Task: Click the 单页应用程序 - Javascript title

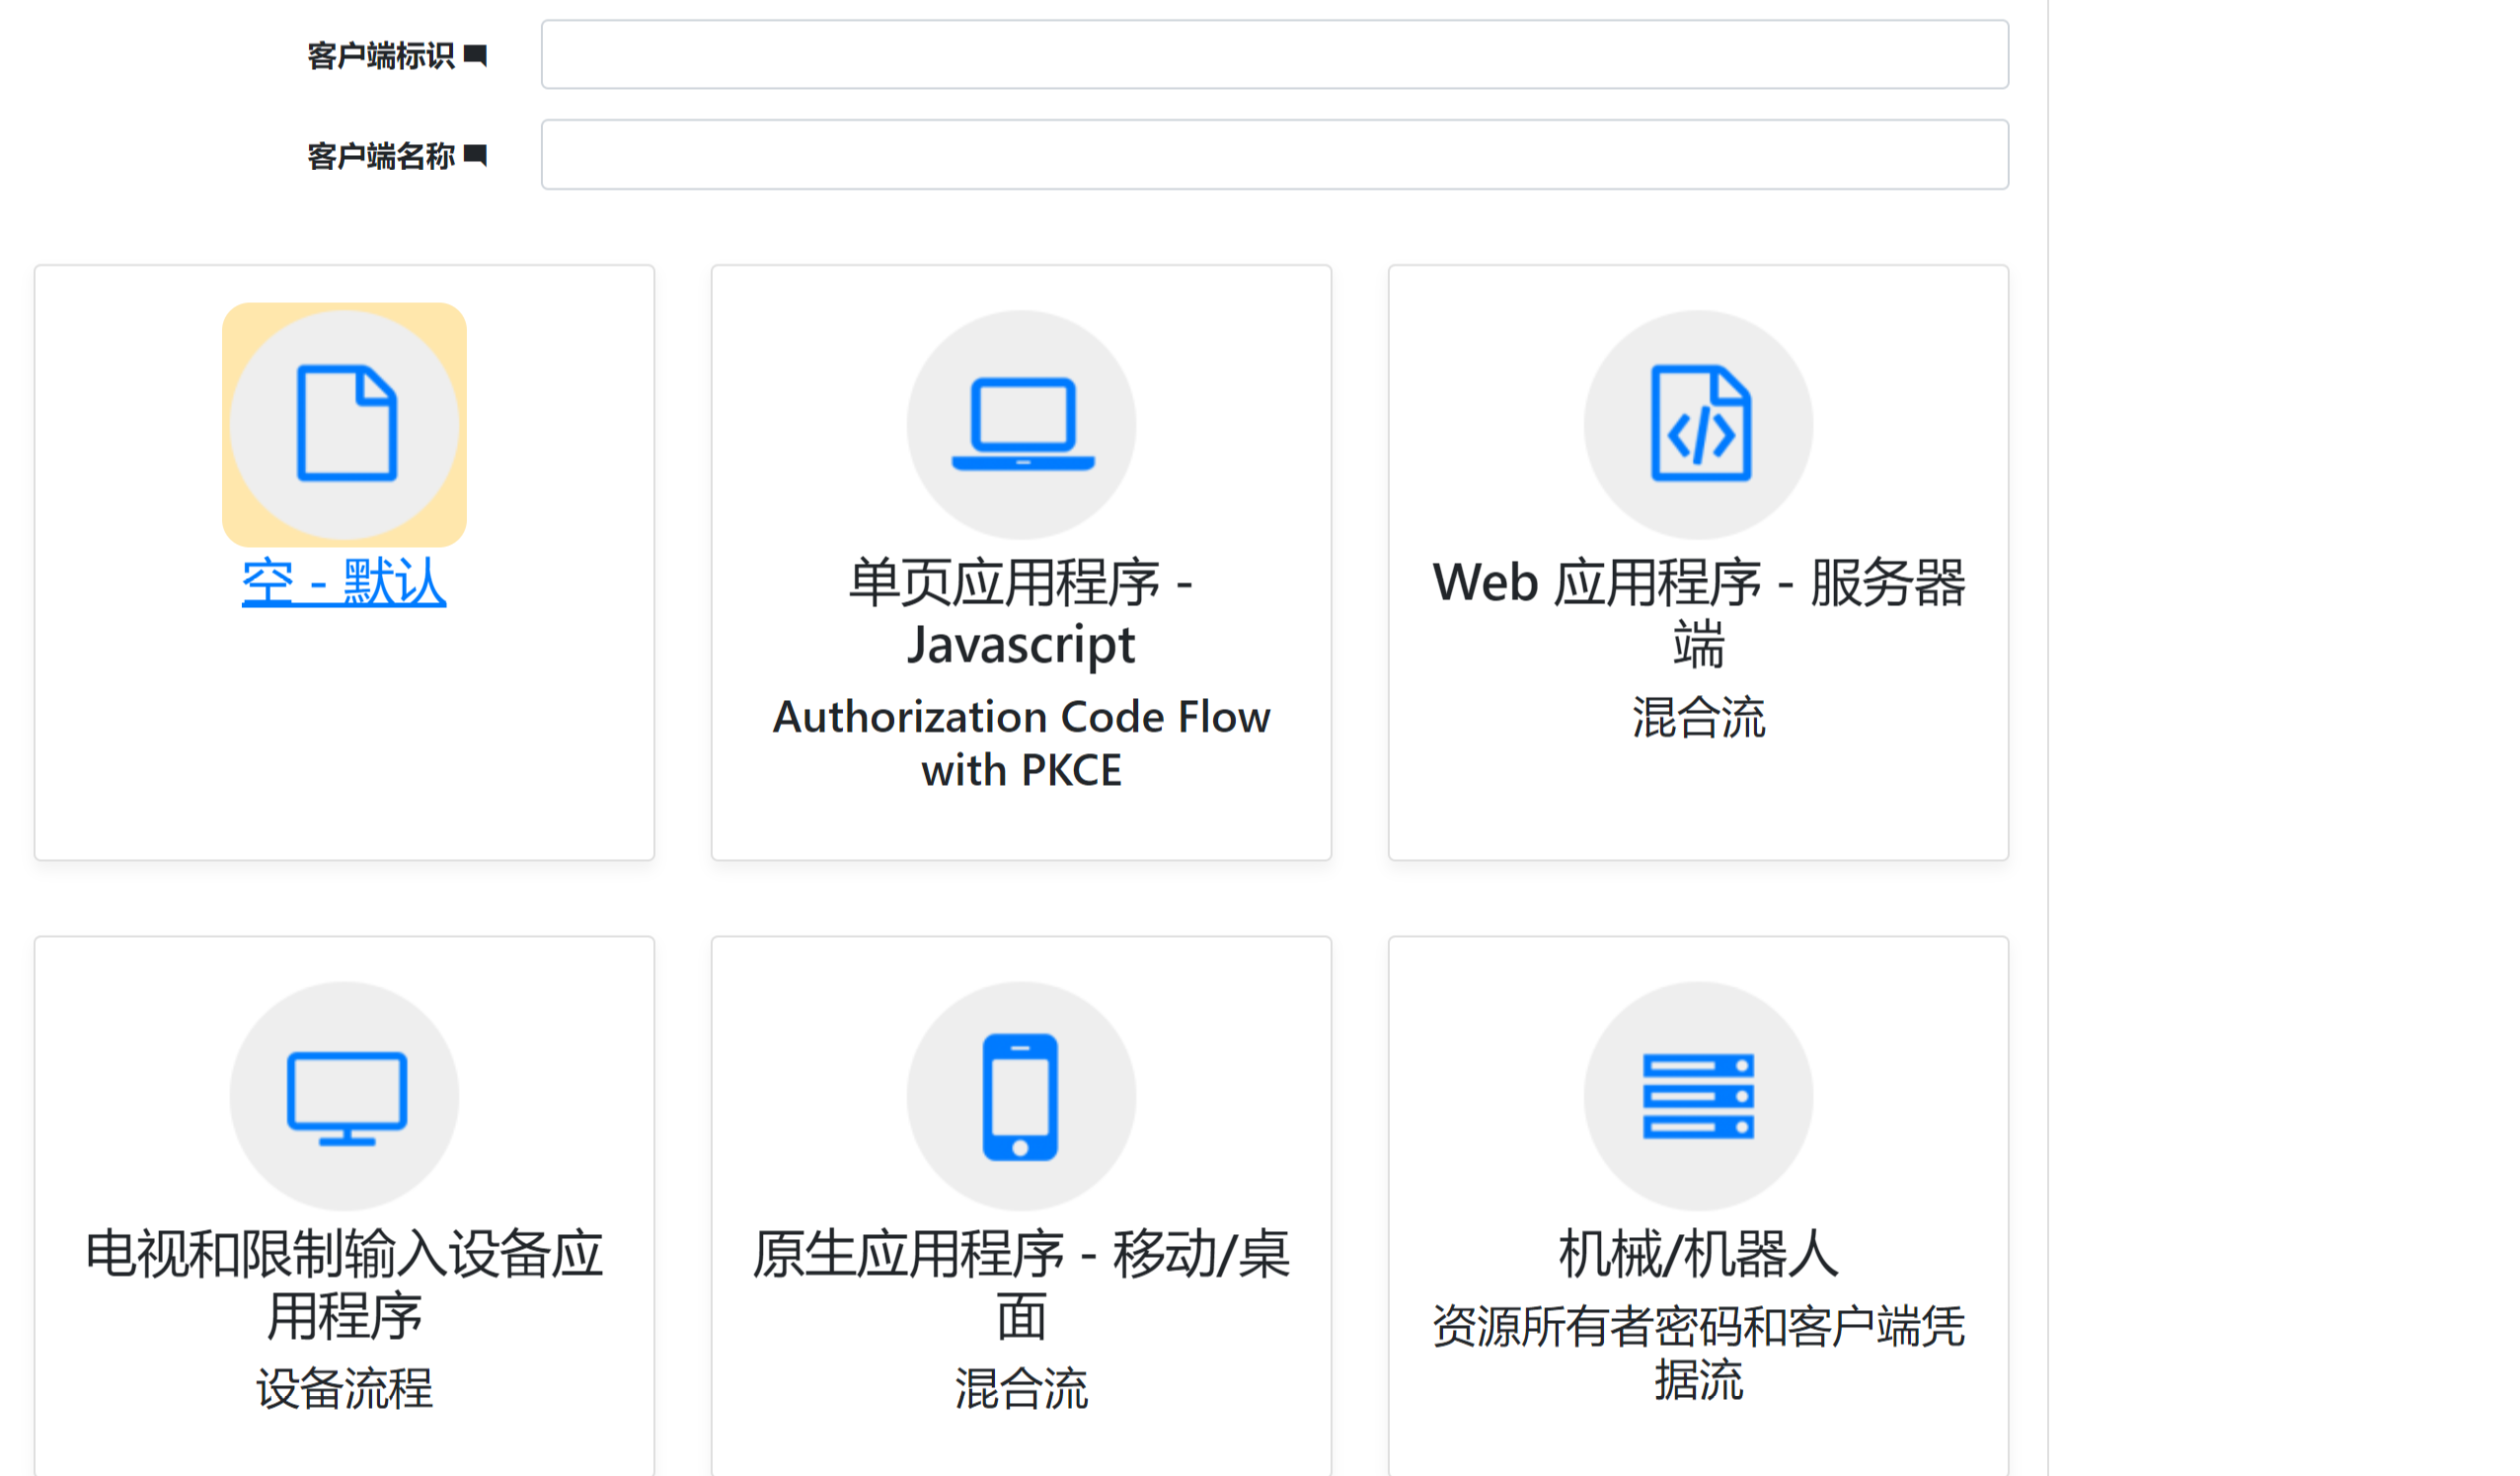Action: 1021,612
